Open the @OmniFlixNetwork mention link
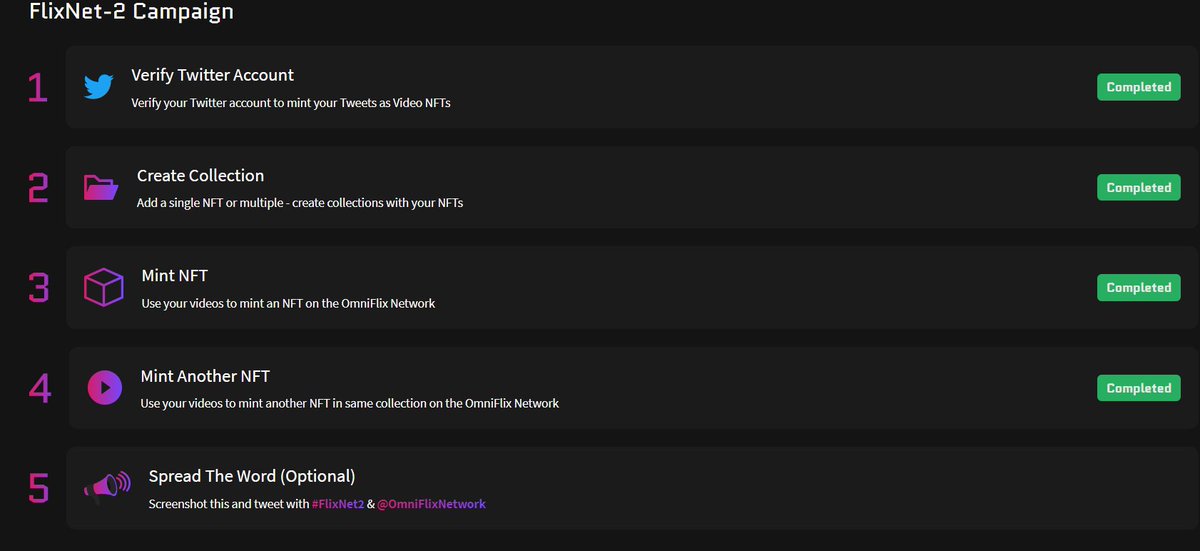This screenshot has width=1200, height=551. point(431,504)
